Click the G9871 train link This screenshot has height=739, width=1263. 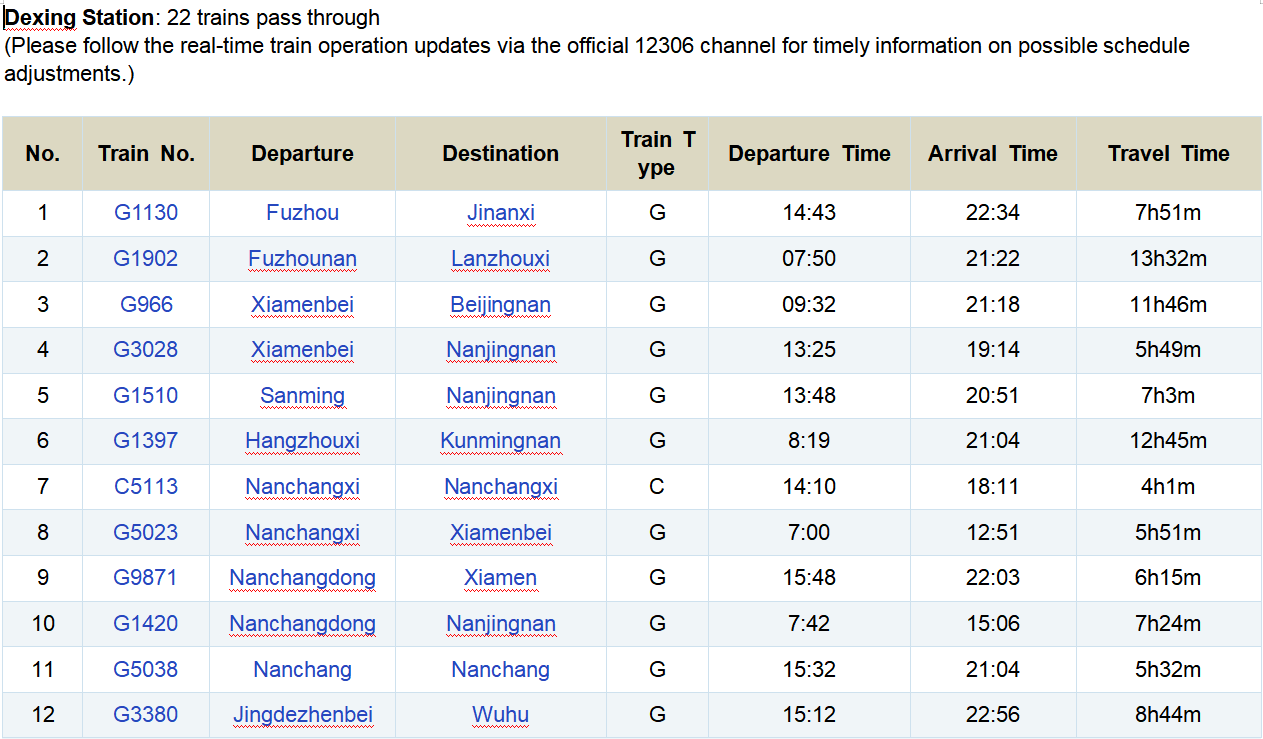[145, 577]
